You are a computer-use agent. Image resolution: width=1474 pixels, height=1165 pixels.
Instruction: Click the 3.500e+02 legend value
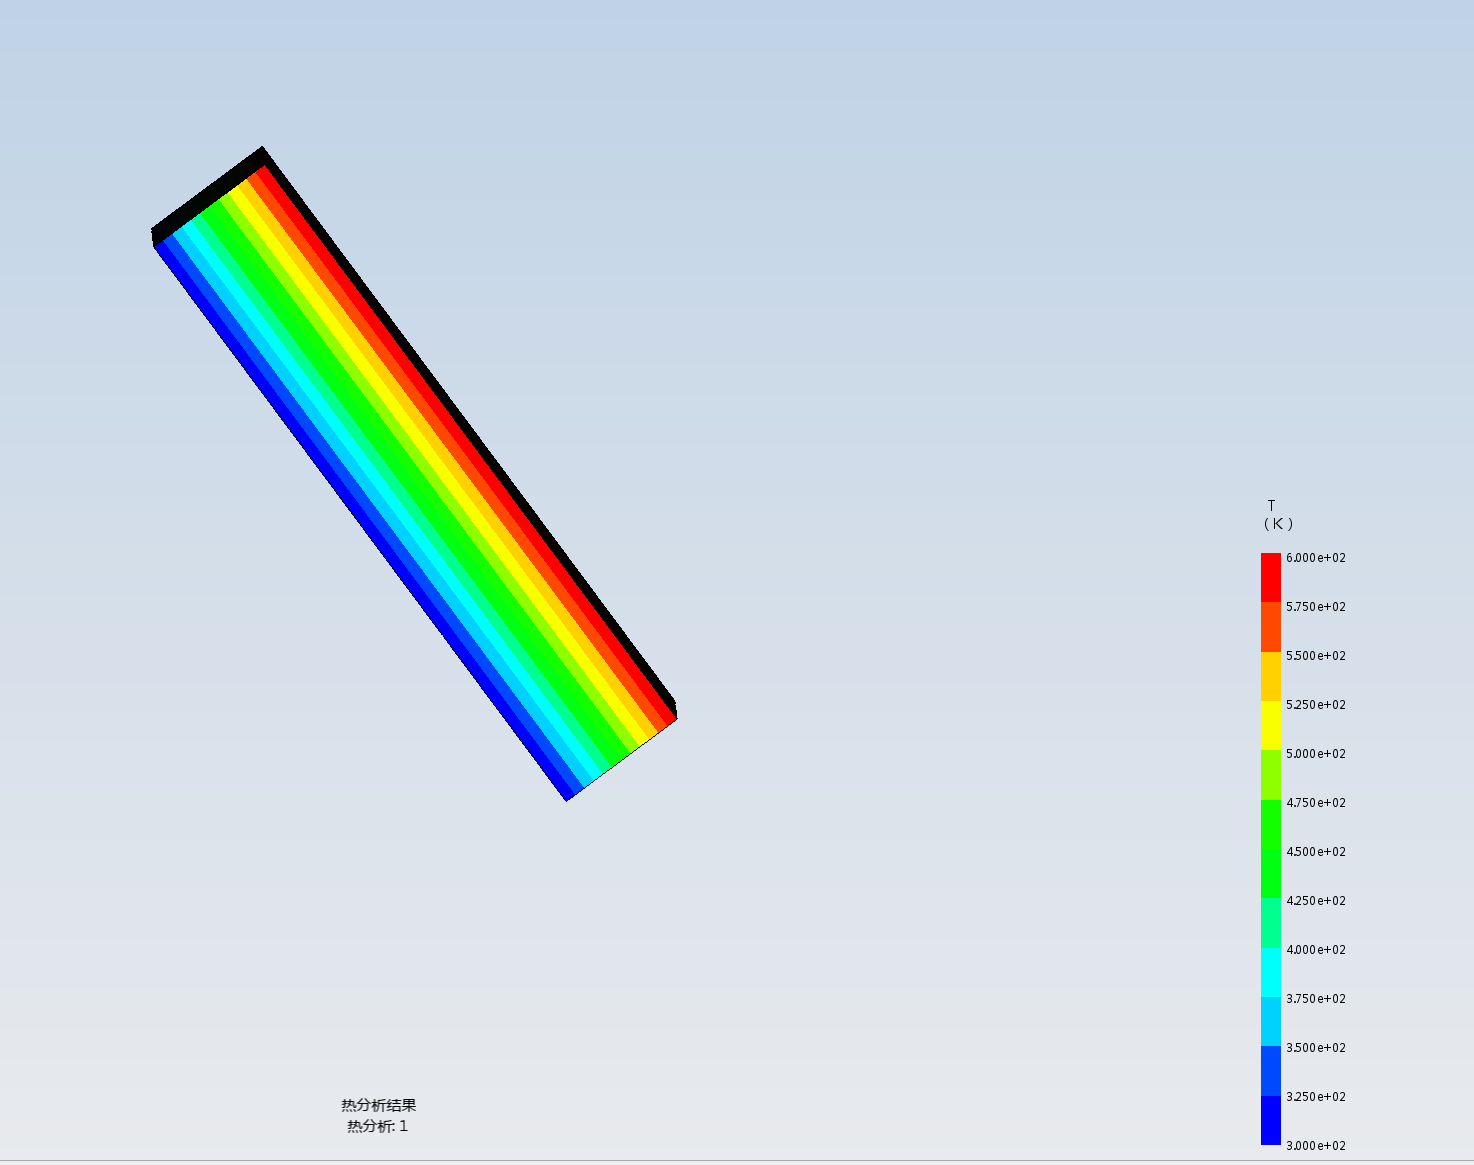click(x=1315, y=1048)
